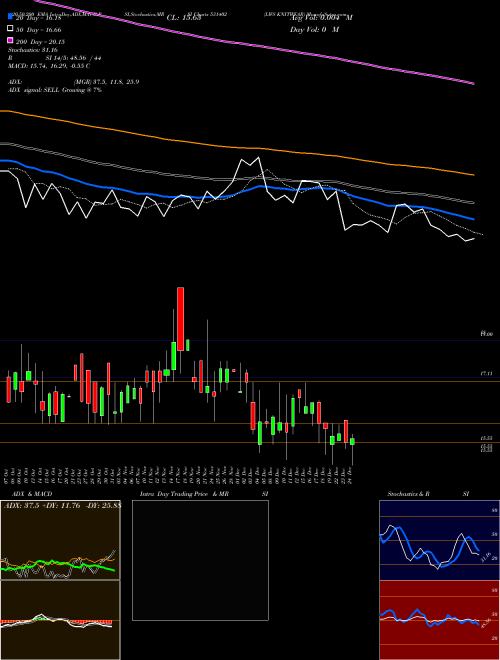The height and width of the screenshot is (660, 500).
Task: Click the first date label '07 Oct'
Action: (7, 474)
